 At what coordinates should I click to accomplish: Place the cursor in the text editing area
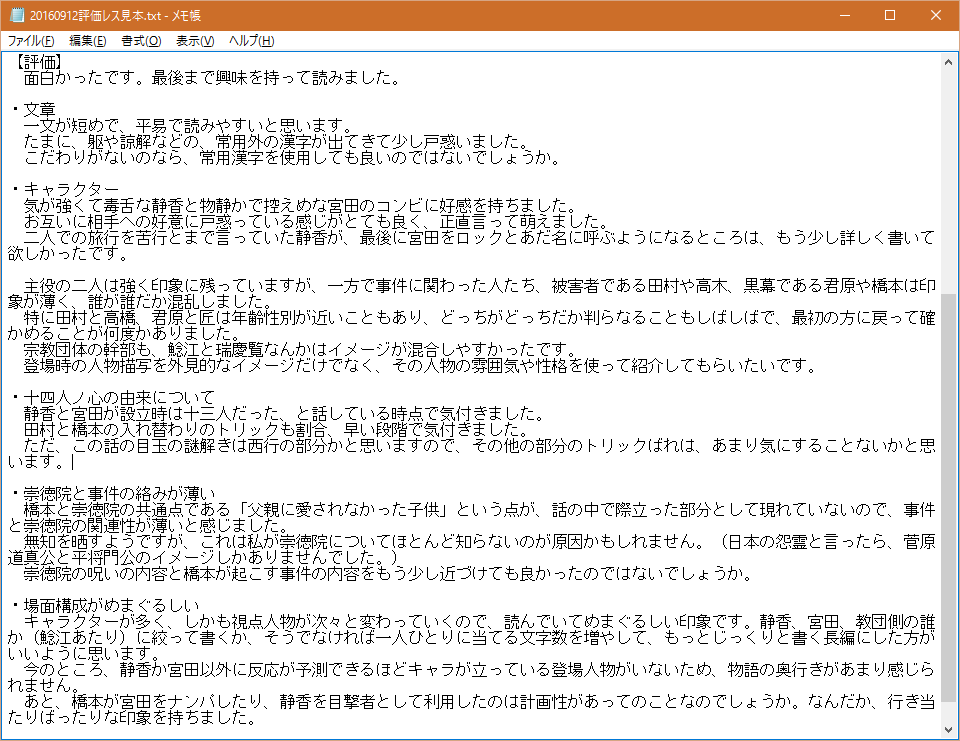[471, 396]
